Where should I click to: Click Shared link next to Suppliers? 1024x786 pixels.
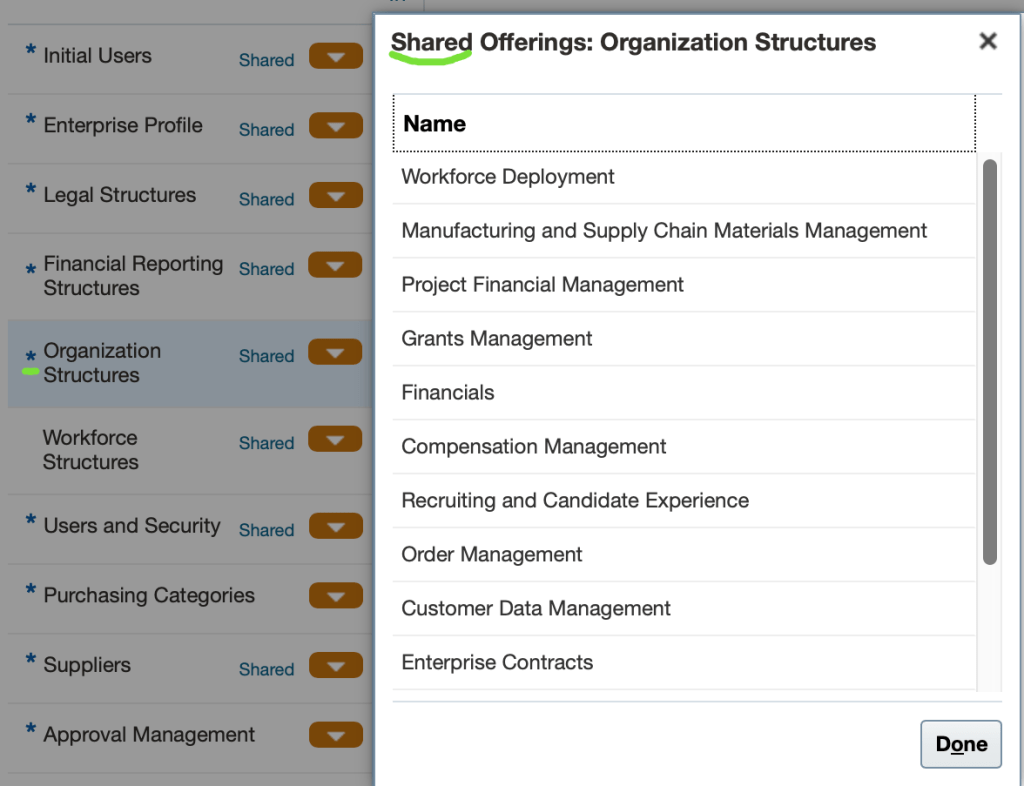click(x=266, y=669)
